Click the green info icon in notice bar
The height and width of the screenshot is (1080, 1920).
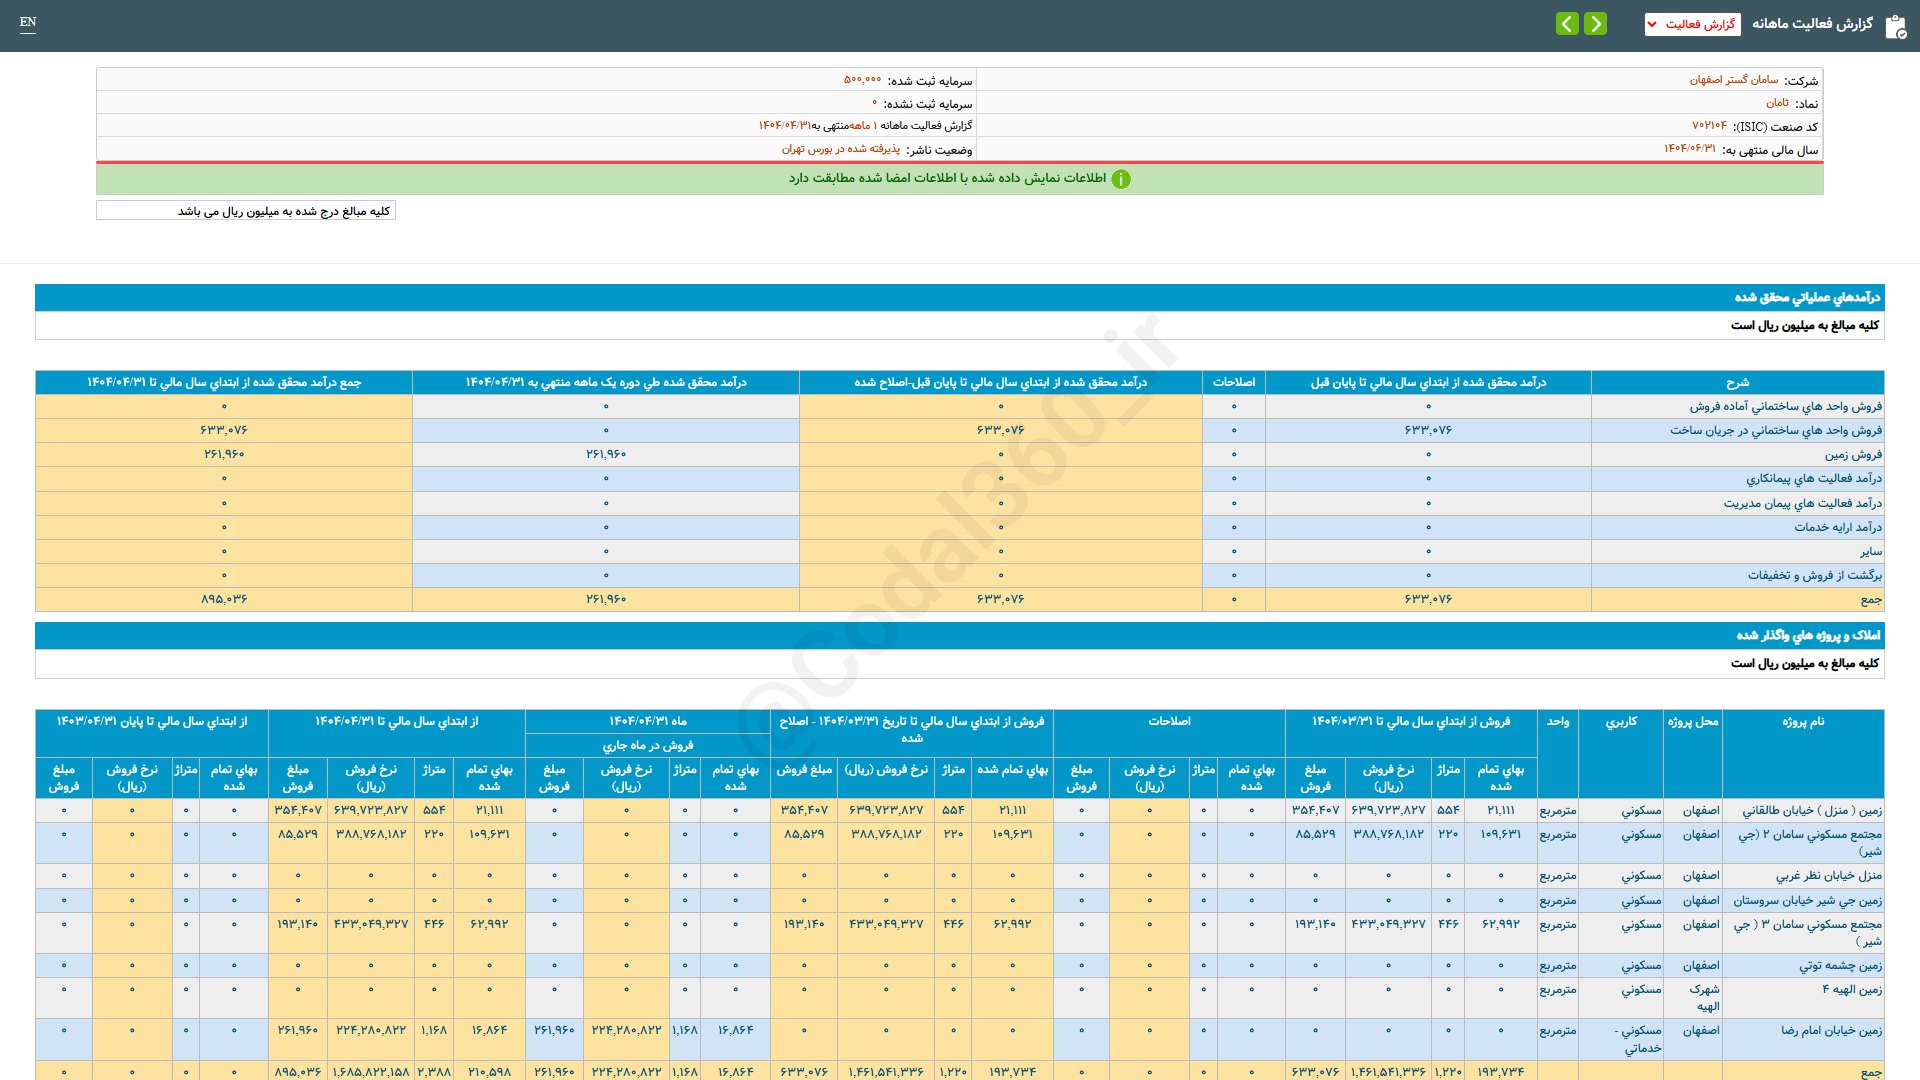tap(1121, 179)
